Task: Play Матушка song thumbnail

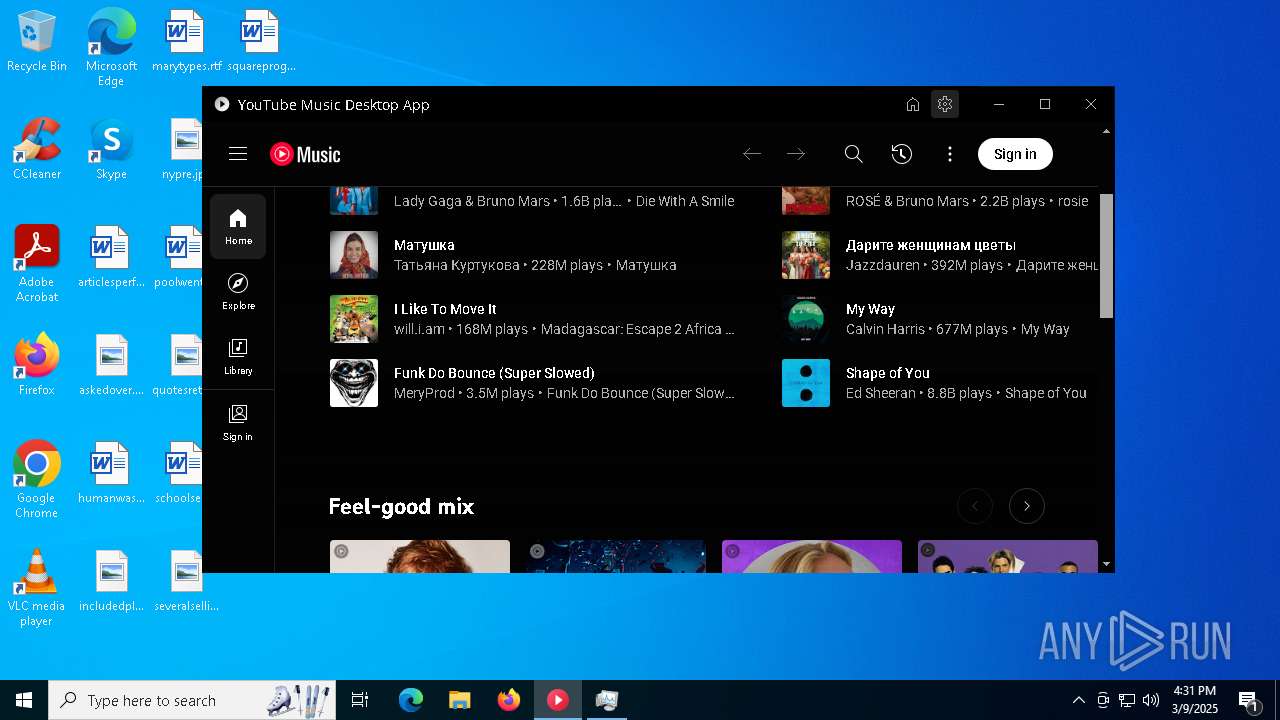Action: [x=354, y=255]
